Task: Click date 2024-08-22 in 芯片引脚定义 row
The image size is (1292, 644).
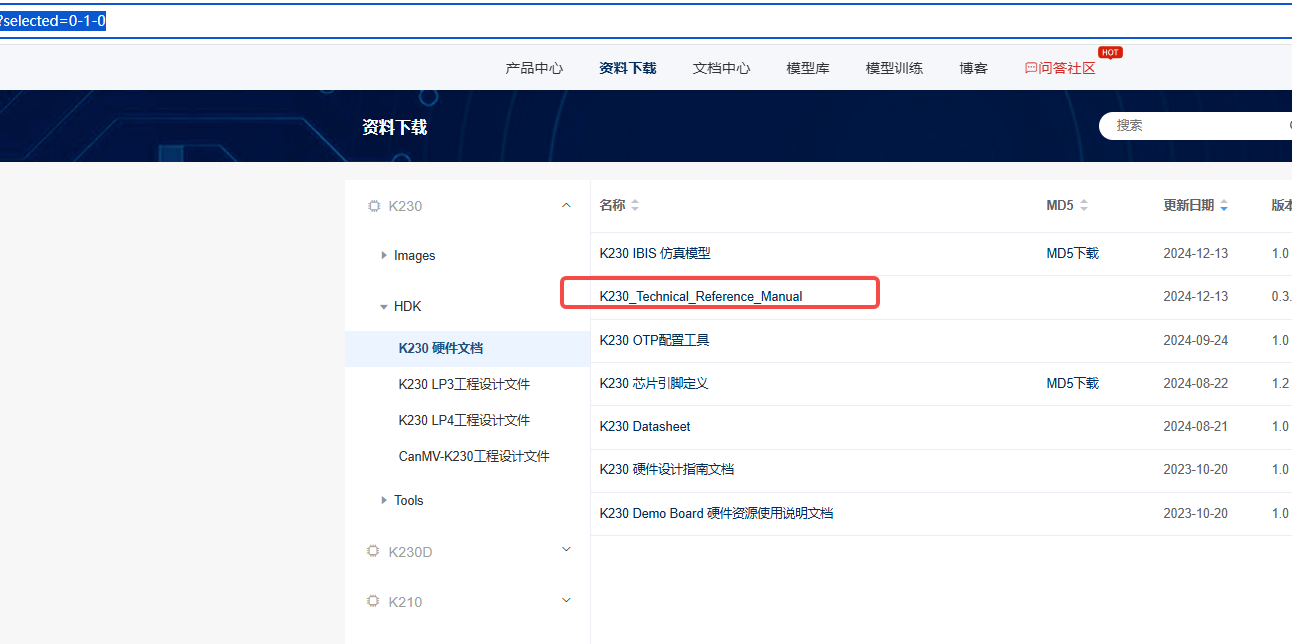Action: 1195,383
